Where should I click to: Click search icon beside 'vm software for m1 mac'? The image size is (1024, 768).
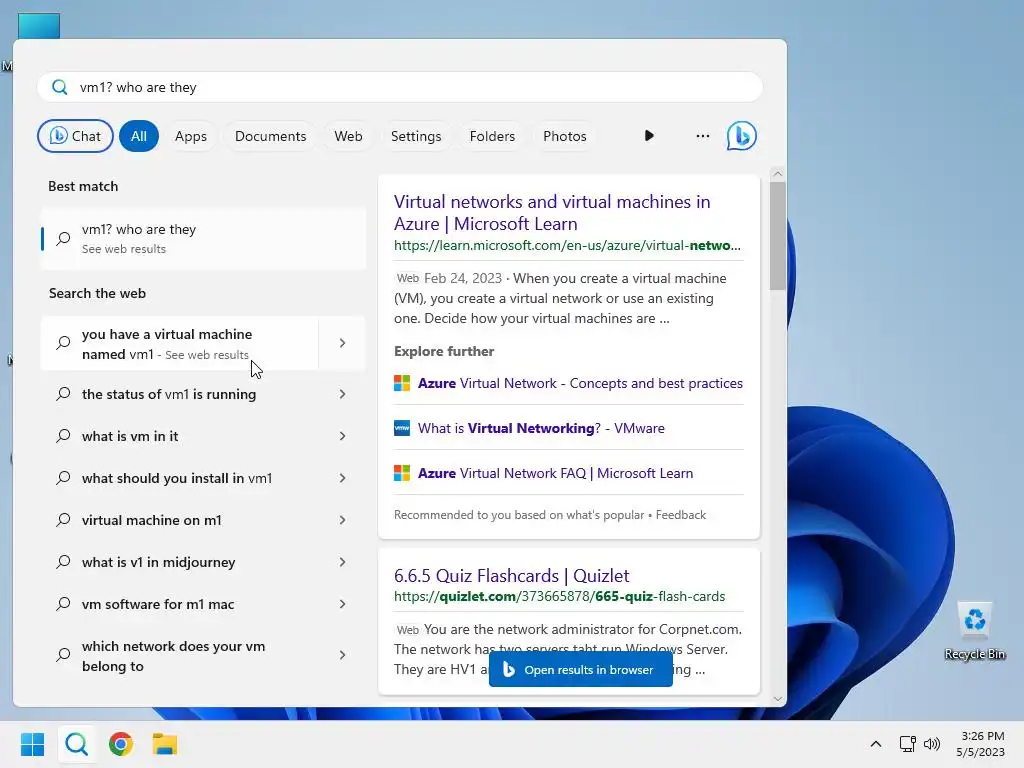[63, 604]
